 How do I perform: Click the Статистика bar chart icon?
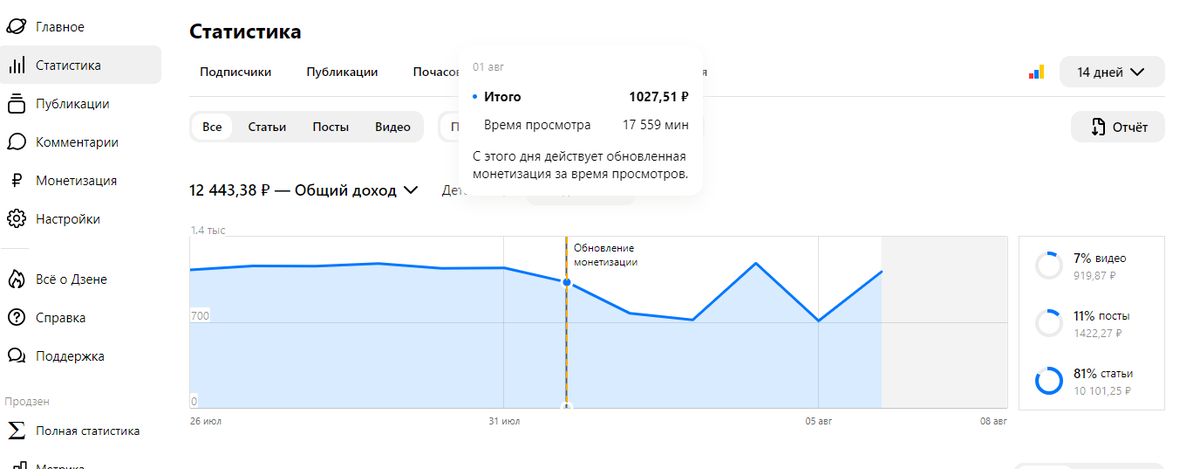pyautogui.click(x=17, y=66)
